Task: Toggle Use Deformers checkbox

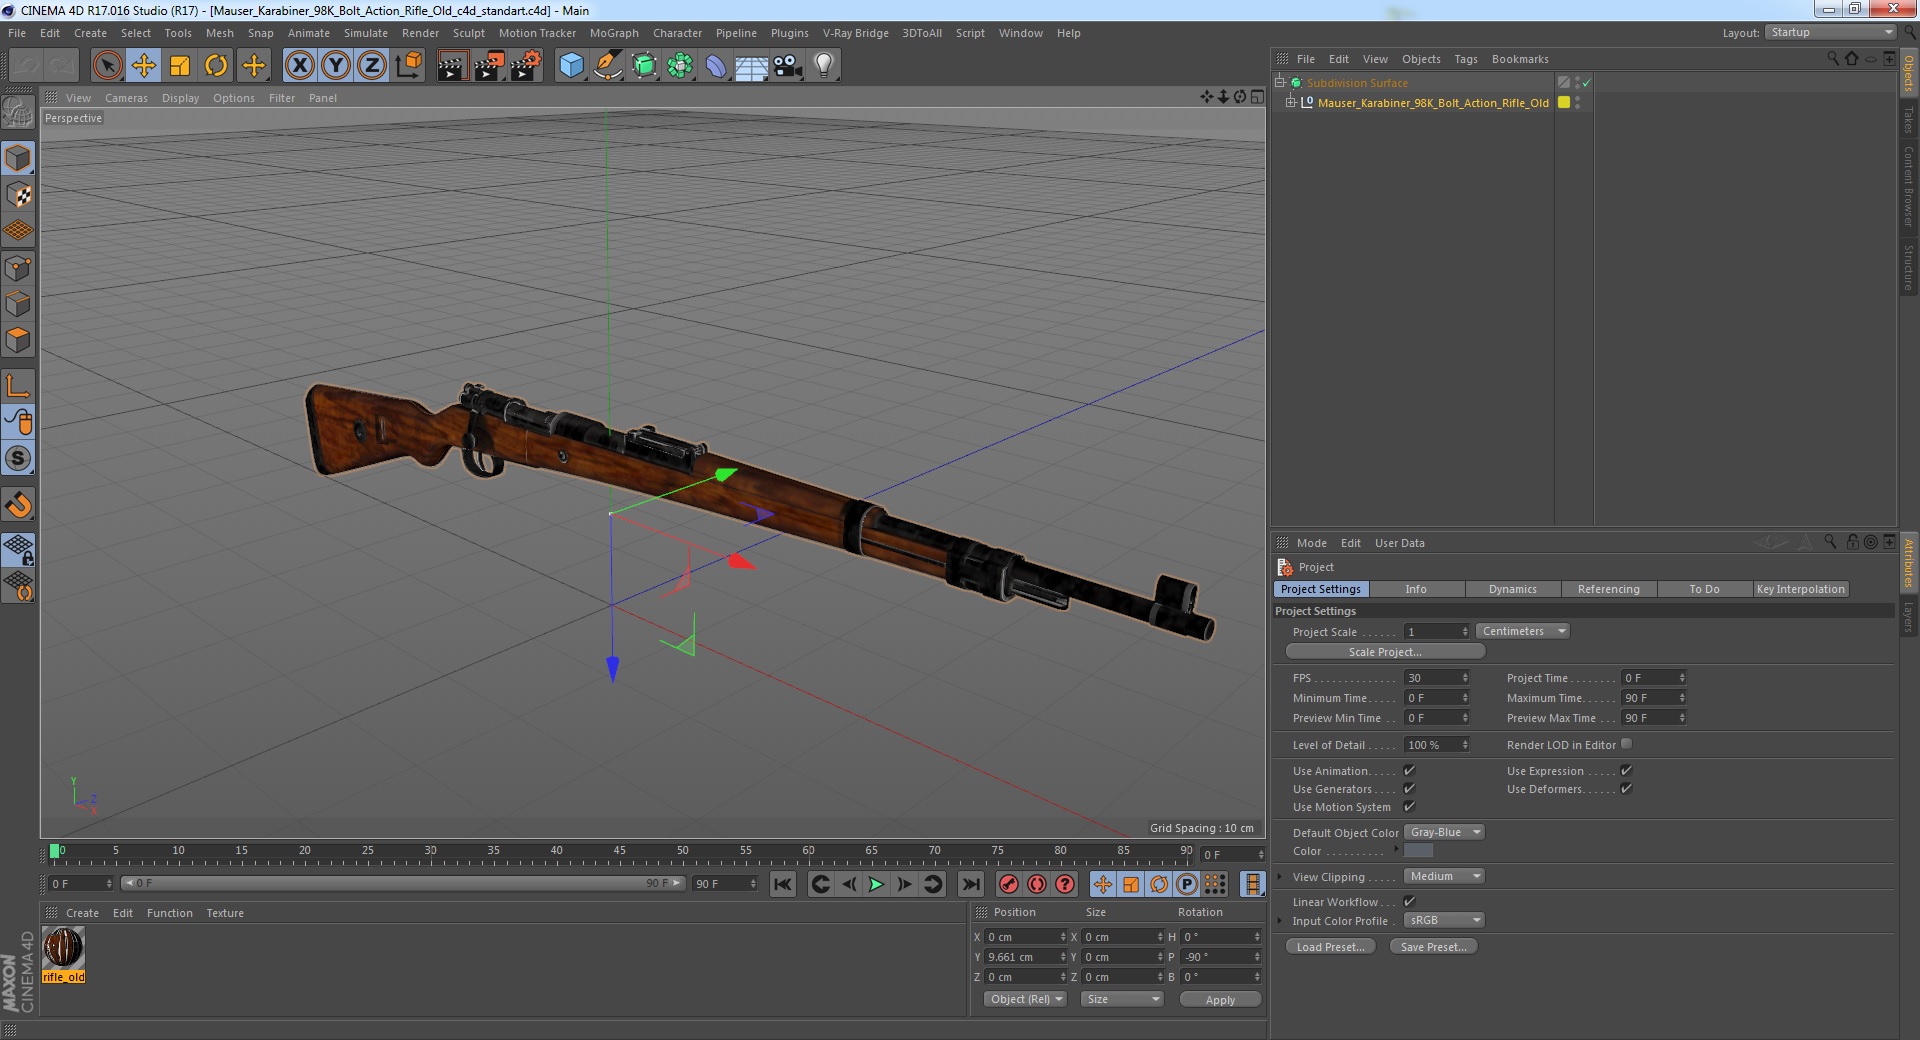Action: point(1626,789)
